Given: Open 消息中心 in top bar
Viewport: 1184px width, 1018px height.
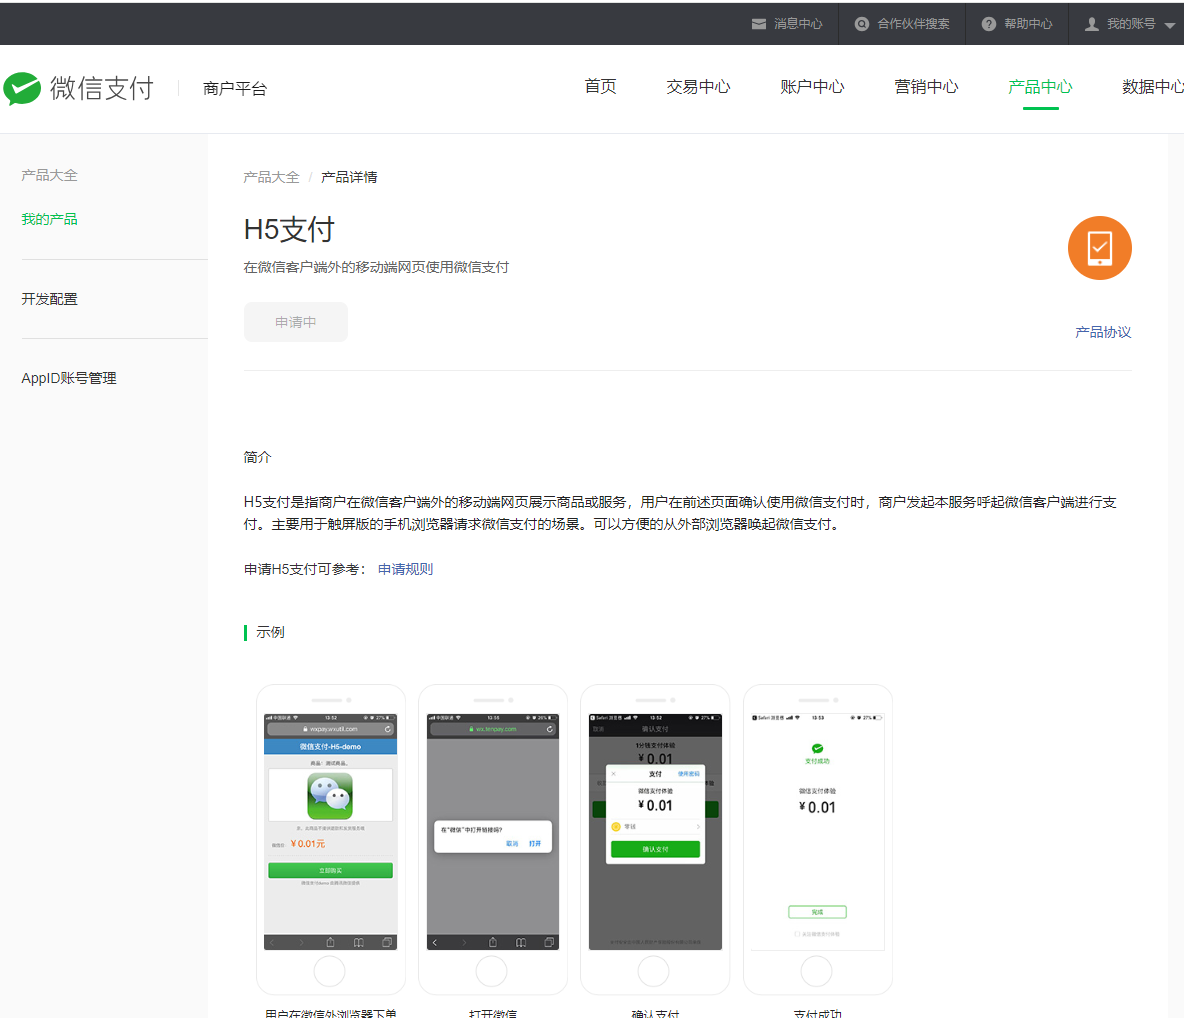Looking at the screenshot, I should point(787,24).
